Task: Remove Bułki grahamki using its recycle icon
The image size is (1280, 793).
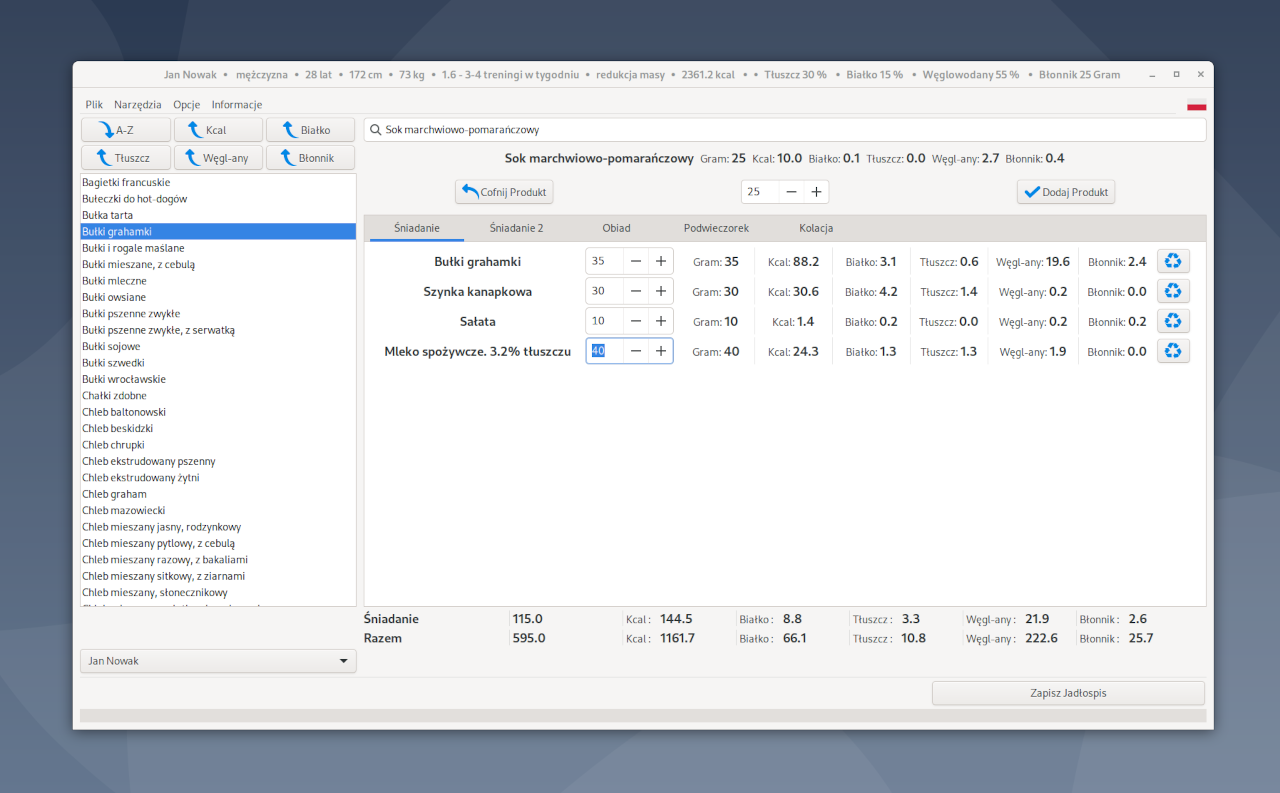Action: point(1173,261)
